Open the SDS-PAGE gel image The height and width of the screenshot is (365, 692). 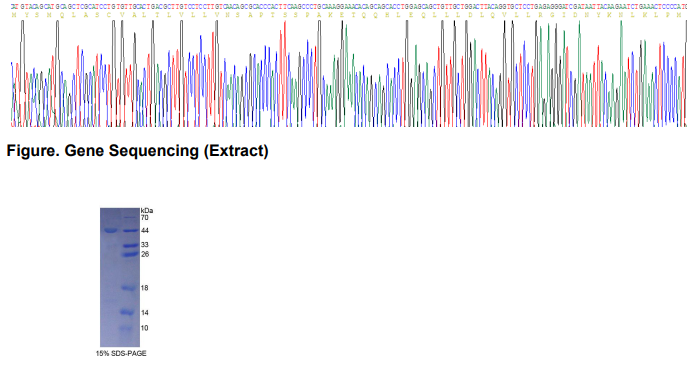(x=120, y=277)
